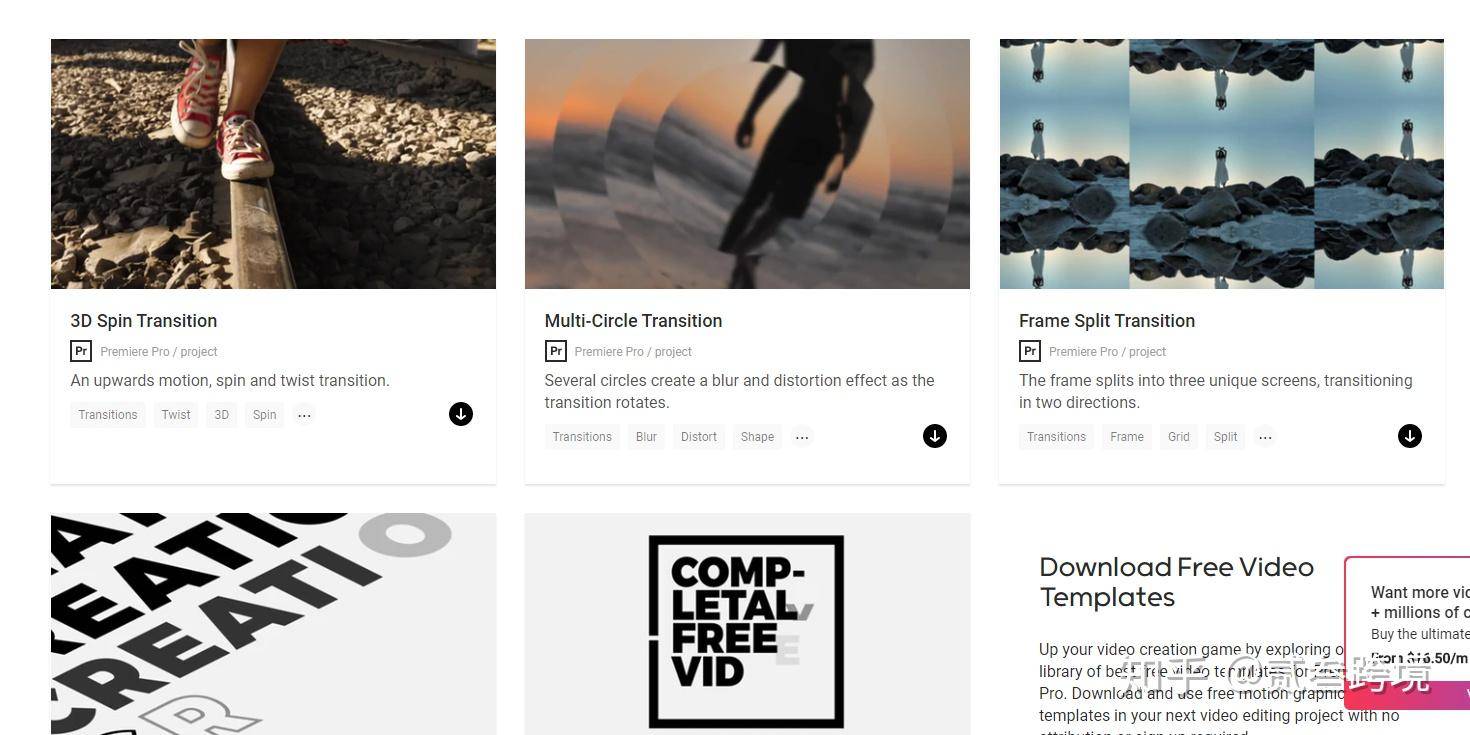The height and width of the screenshot is (735, 1470).
Task: Select the Blur tag
Action: click(x=647, y=437)
